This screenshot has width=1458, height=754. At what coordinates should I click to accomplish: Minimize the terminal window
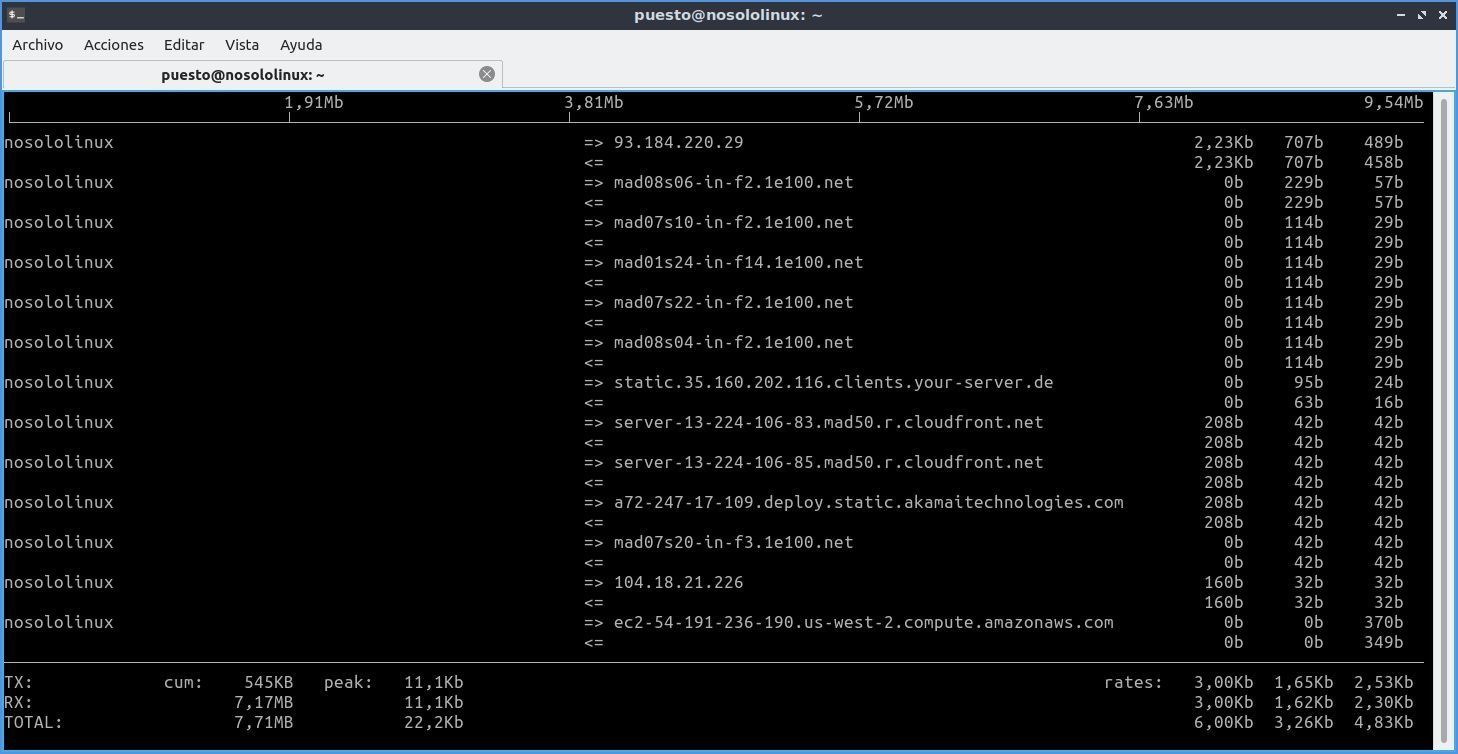1401,15
